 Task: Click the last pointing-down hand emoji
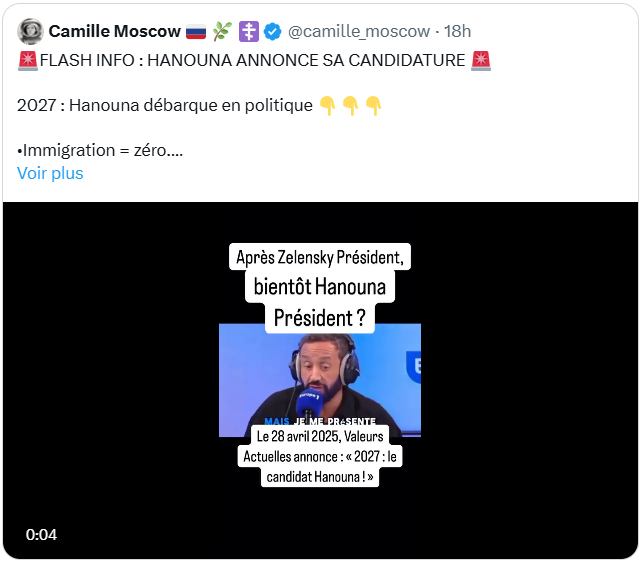(373, 106)
